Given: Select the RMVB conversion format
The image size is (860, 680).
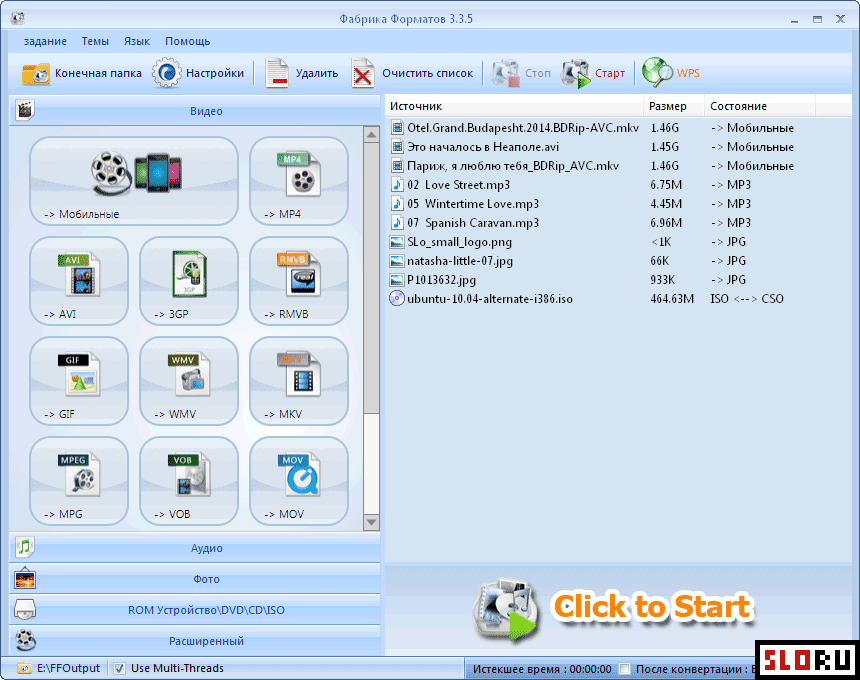Looking at the screenshot, I should 299,281.
